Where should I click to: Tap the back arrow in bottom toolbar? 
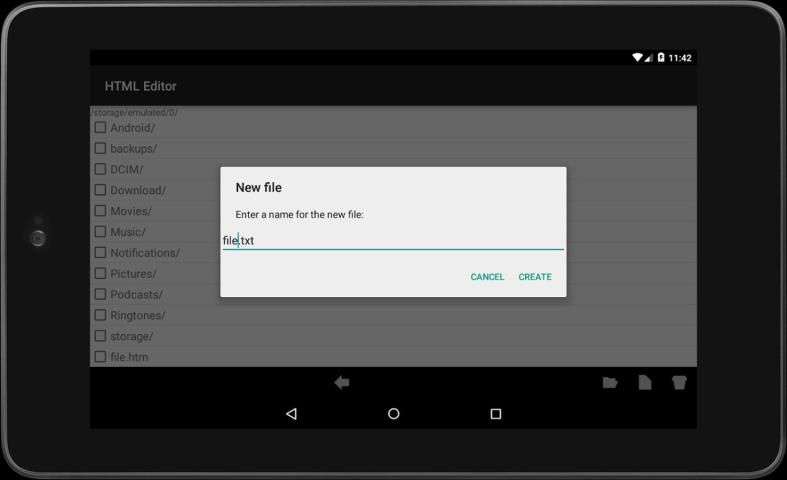(341, 382)
